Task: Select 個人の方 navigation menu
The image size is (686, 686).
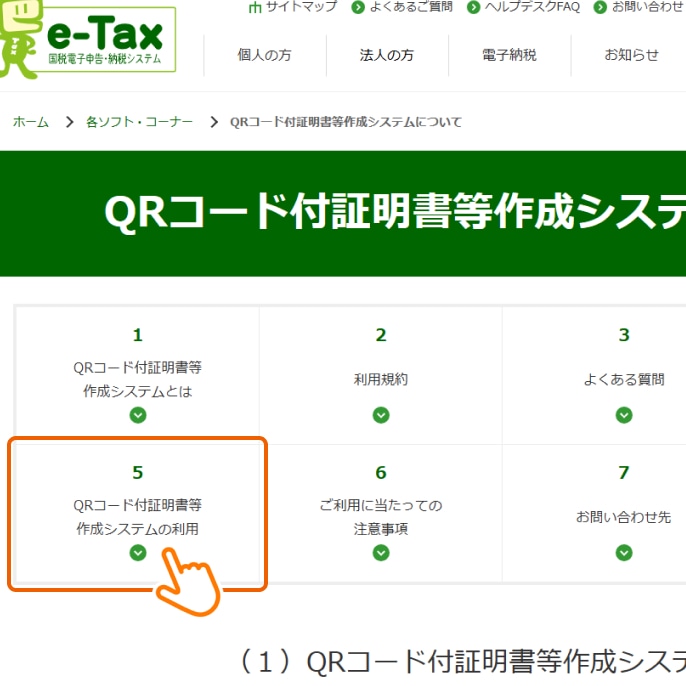Action: 265,55
